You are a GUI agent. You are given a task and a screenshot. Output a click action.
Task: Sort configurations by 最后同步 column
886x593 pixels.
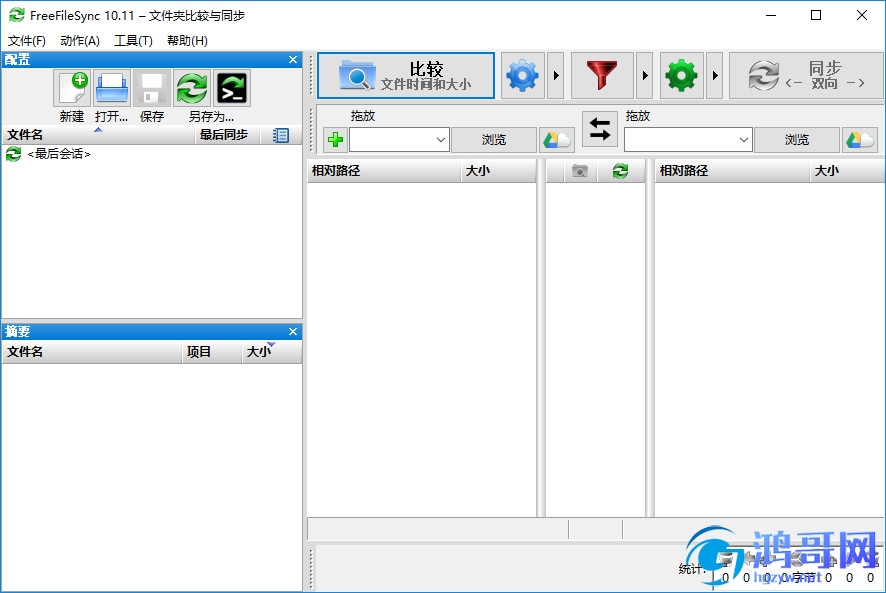(228, 135)
